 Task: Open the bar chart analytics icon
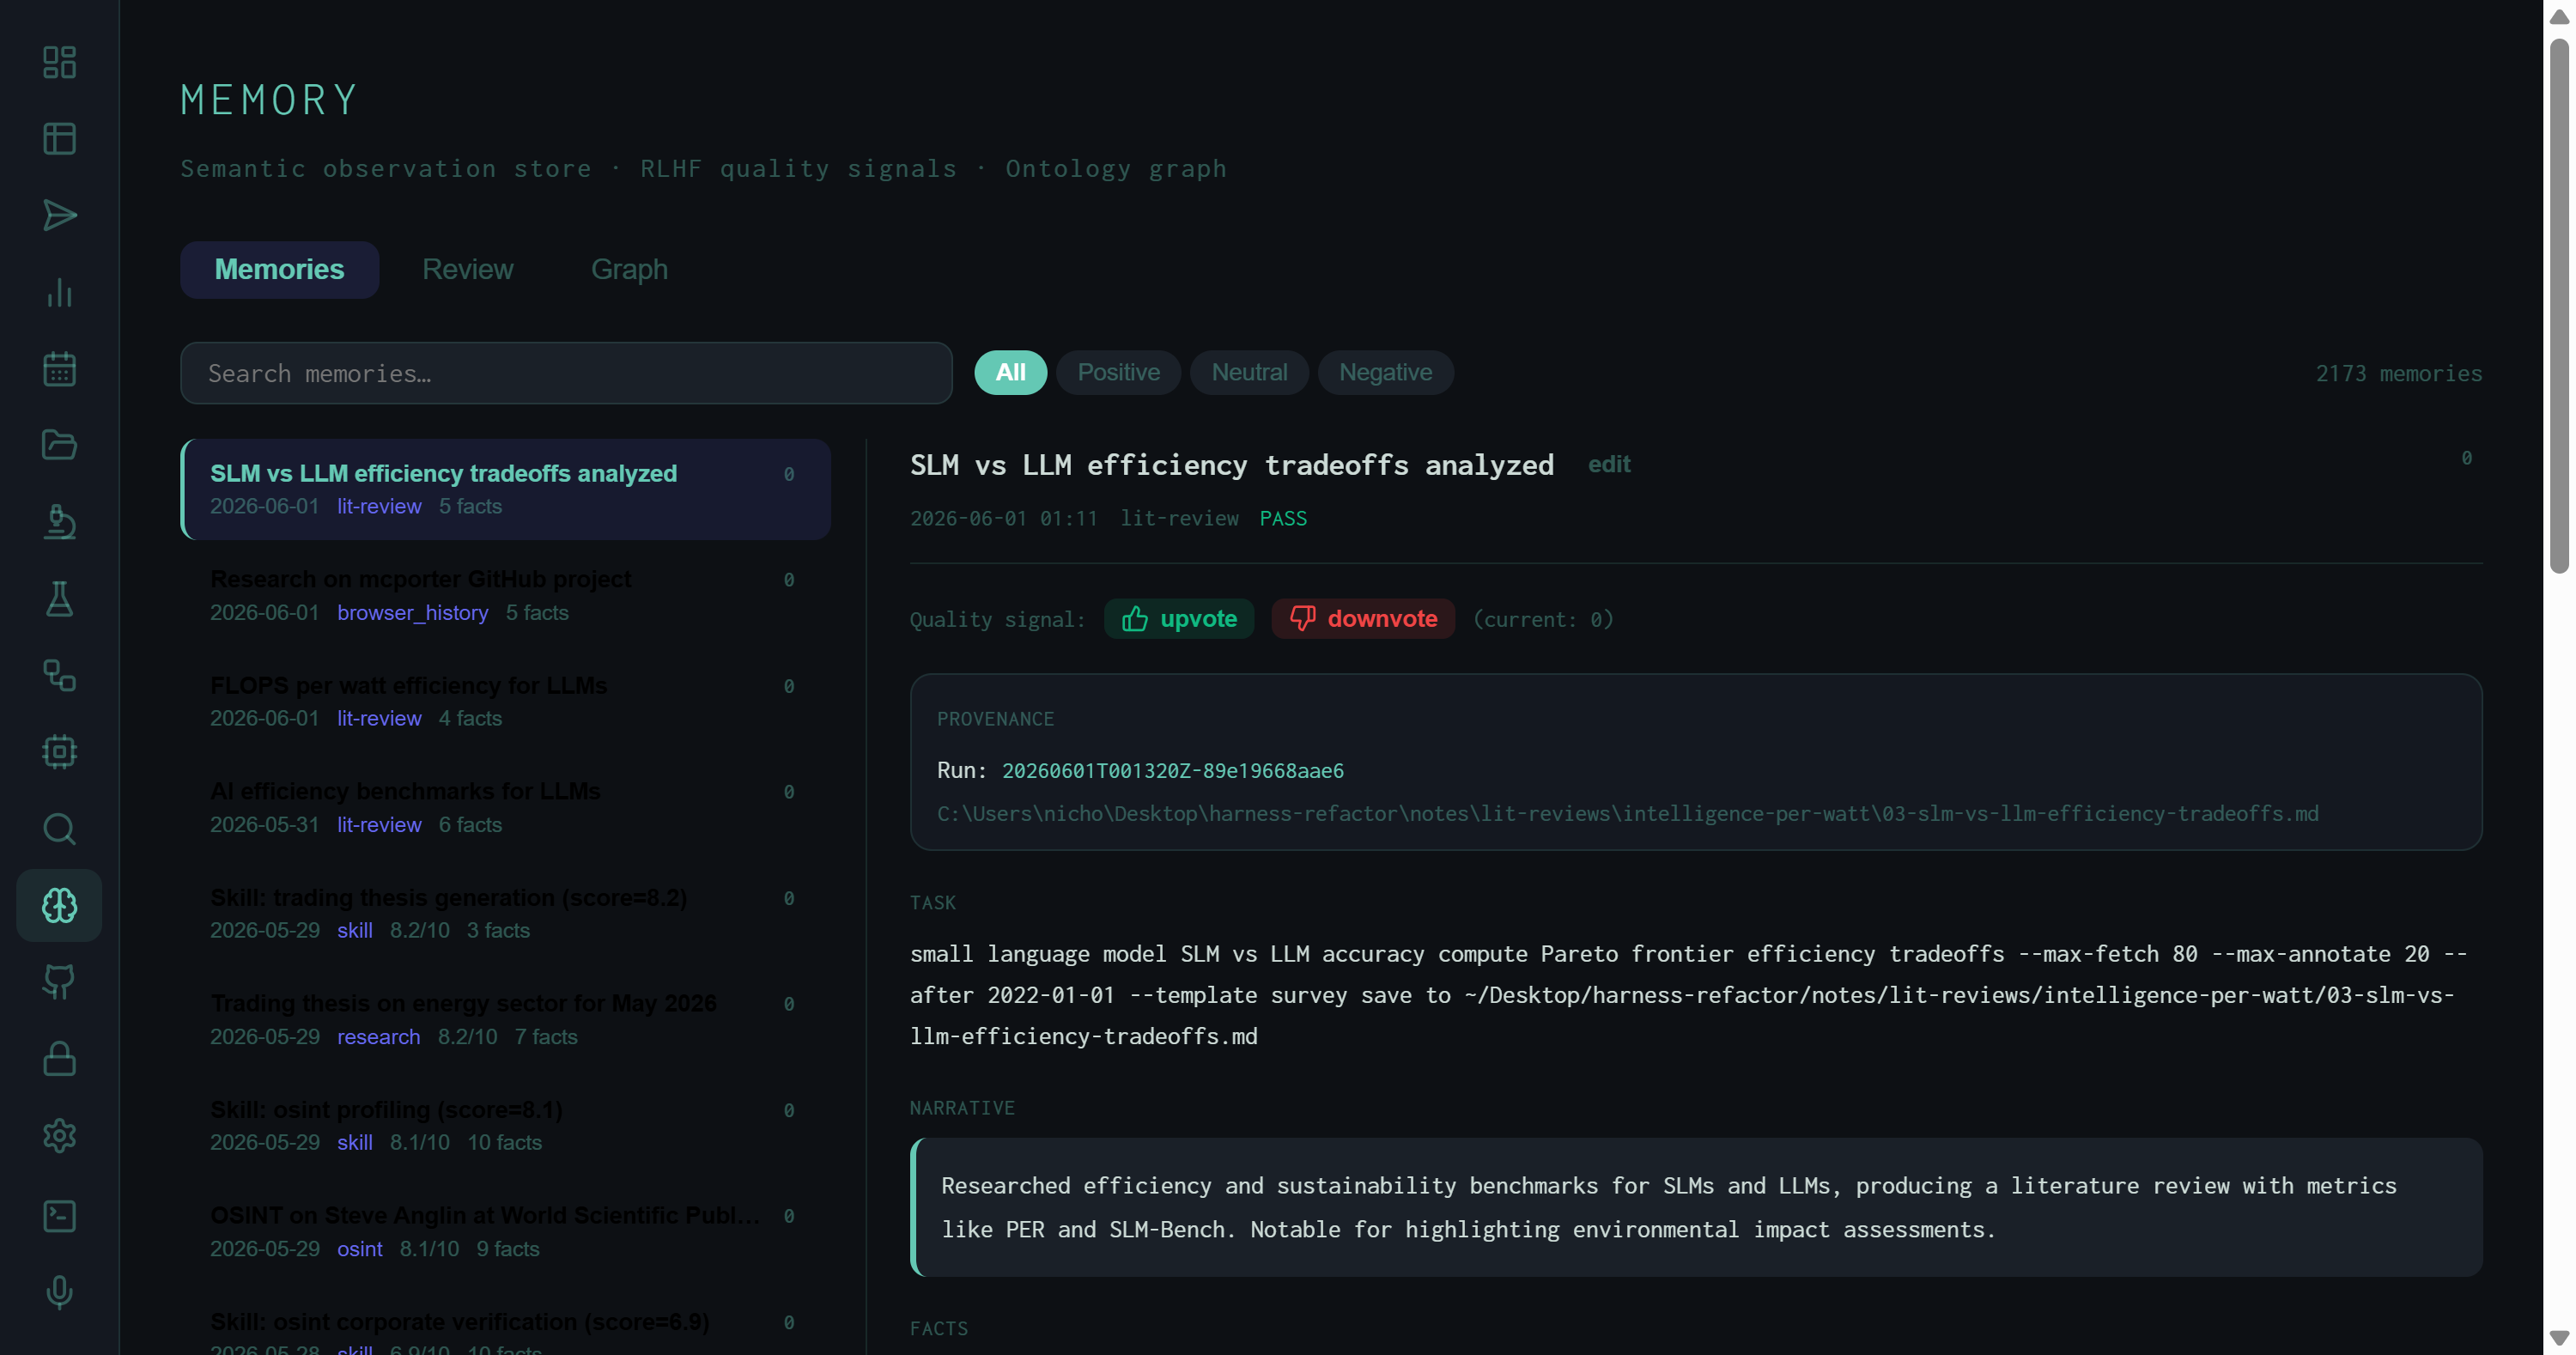tap(59, 292)
